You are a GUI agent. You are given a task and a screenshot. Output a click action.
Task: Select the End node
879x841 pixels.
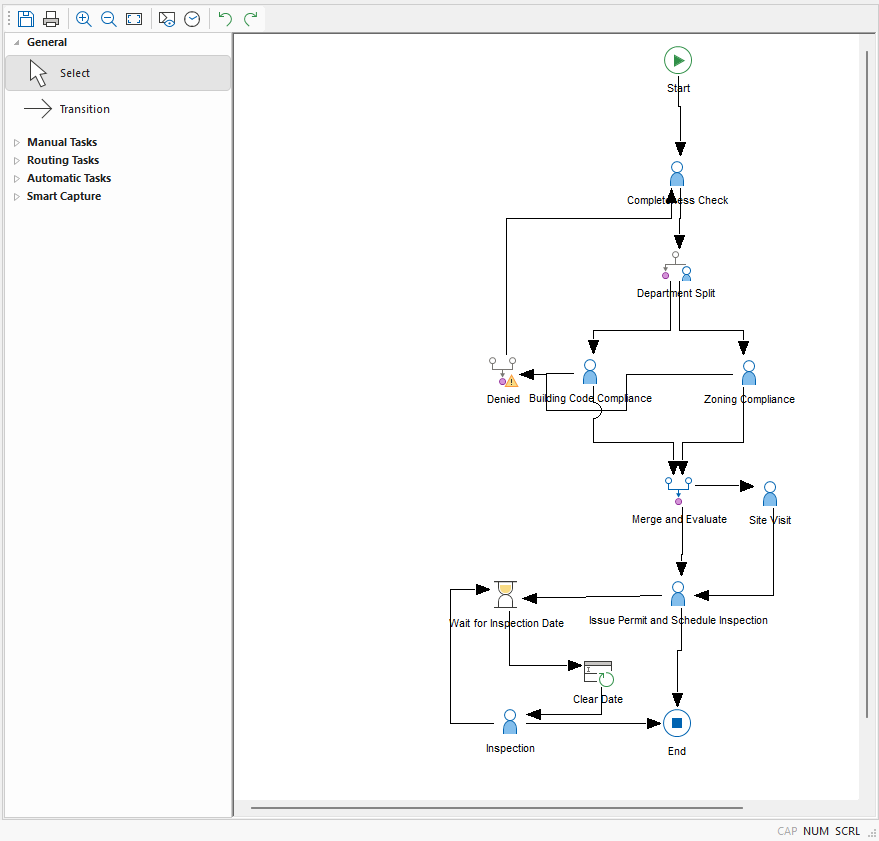pos(677,723)
